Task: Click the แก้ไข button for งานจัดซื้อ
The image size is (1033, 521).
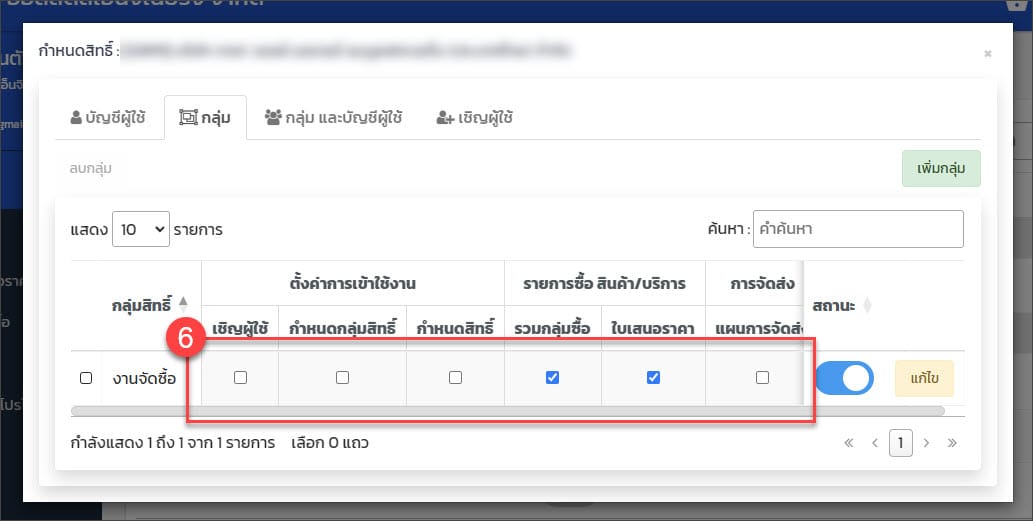Action: 923,378
